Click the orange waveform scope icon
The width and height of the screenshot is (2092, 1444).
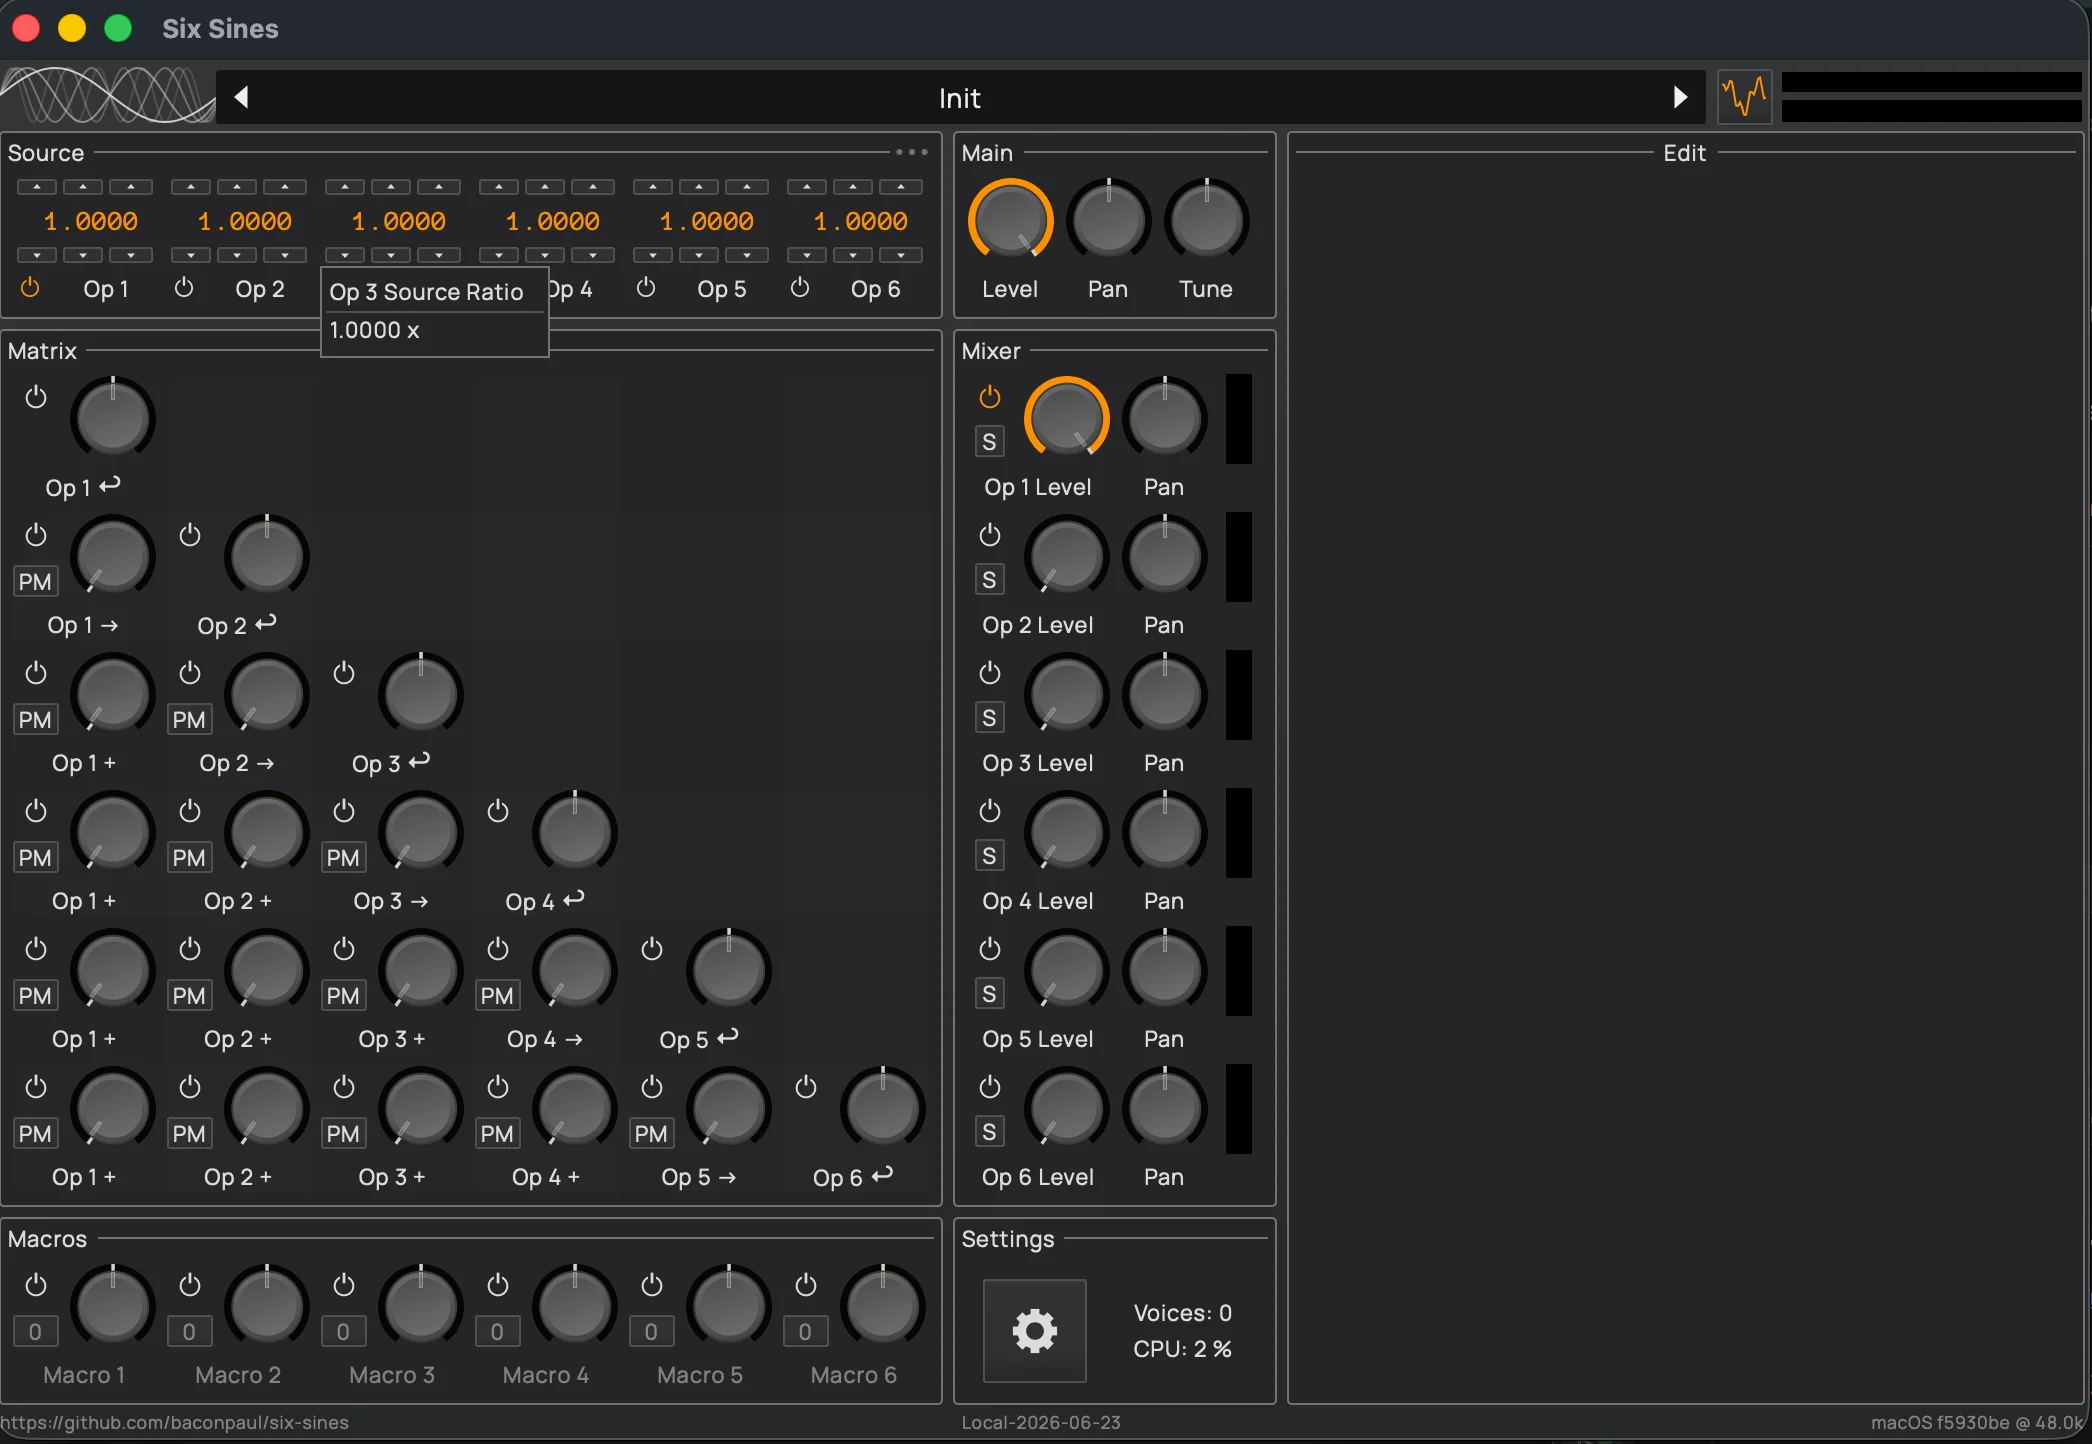[1744, 97]
